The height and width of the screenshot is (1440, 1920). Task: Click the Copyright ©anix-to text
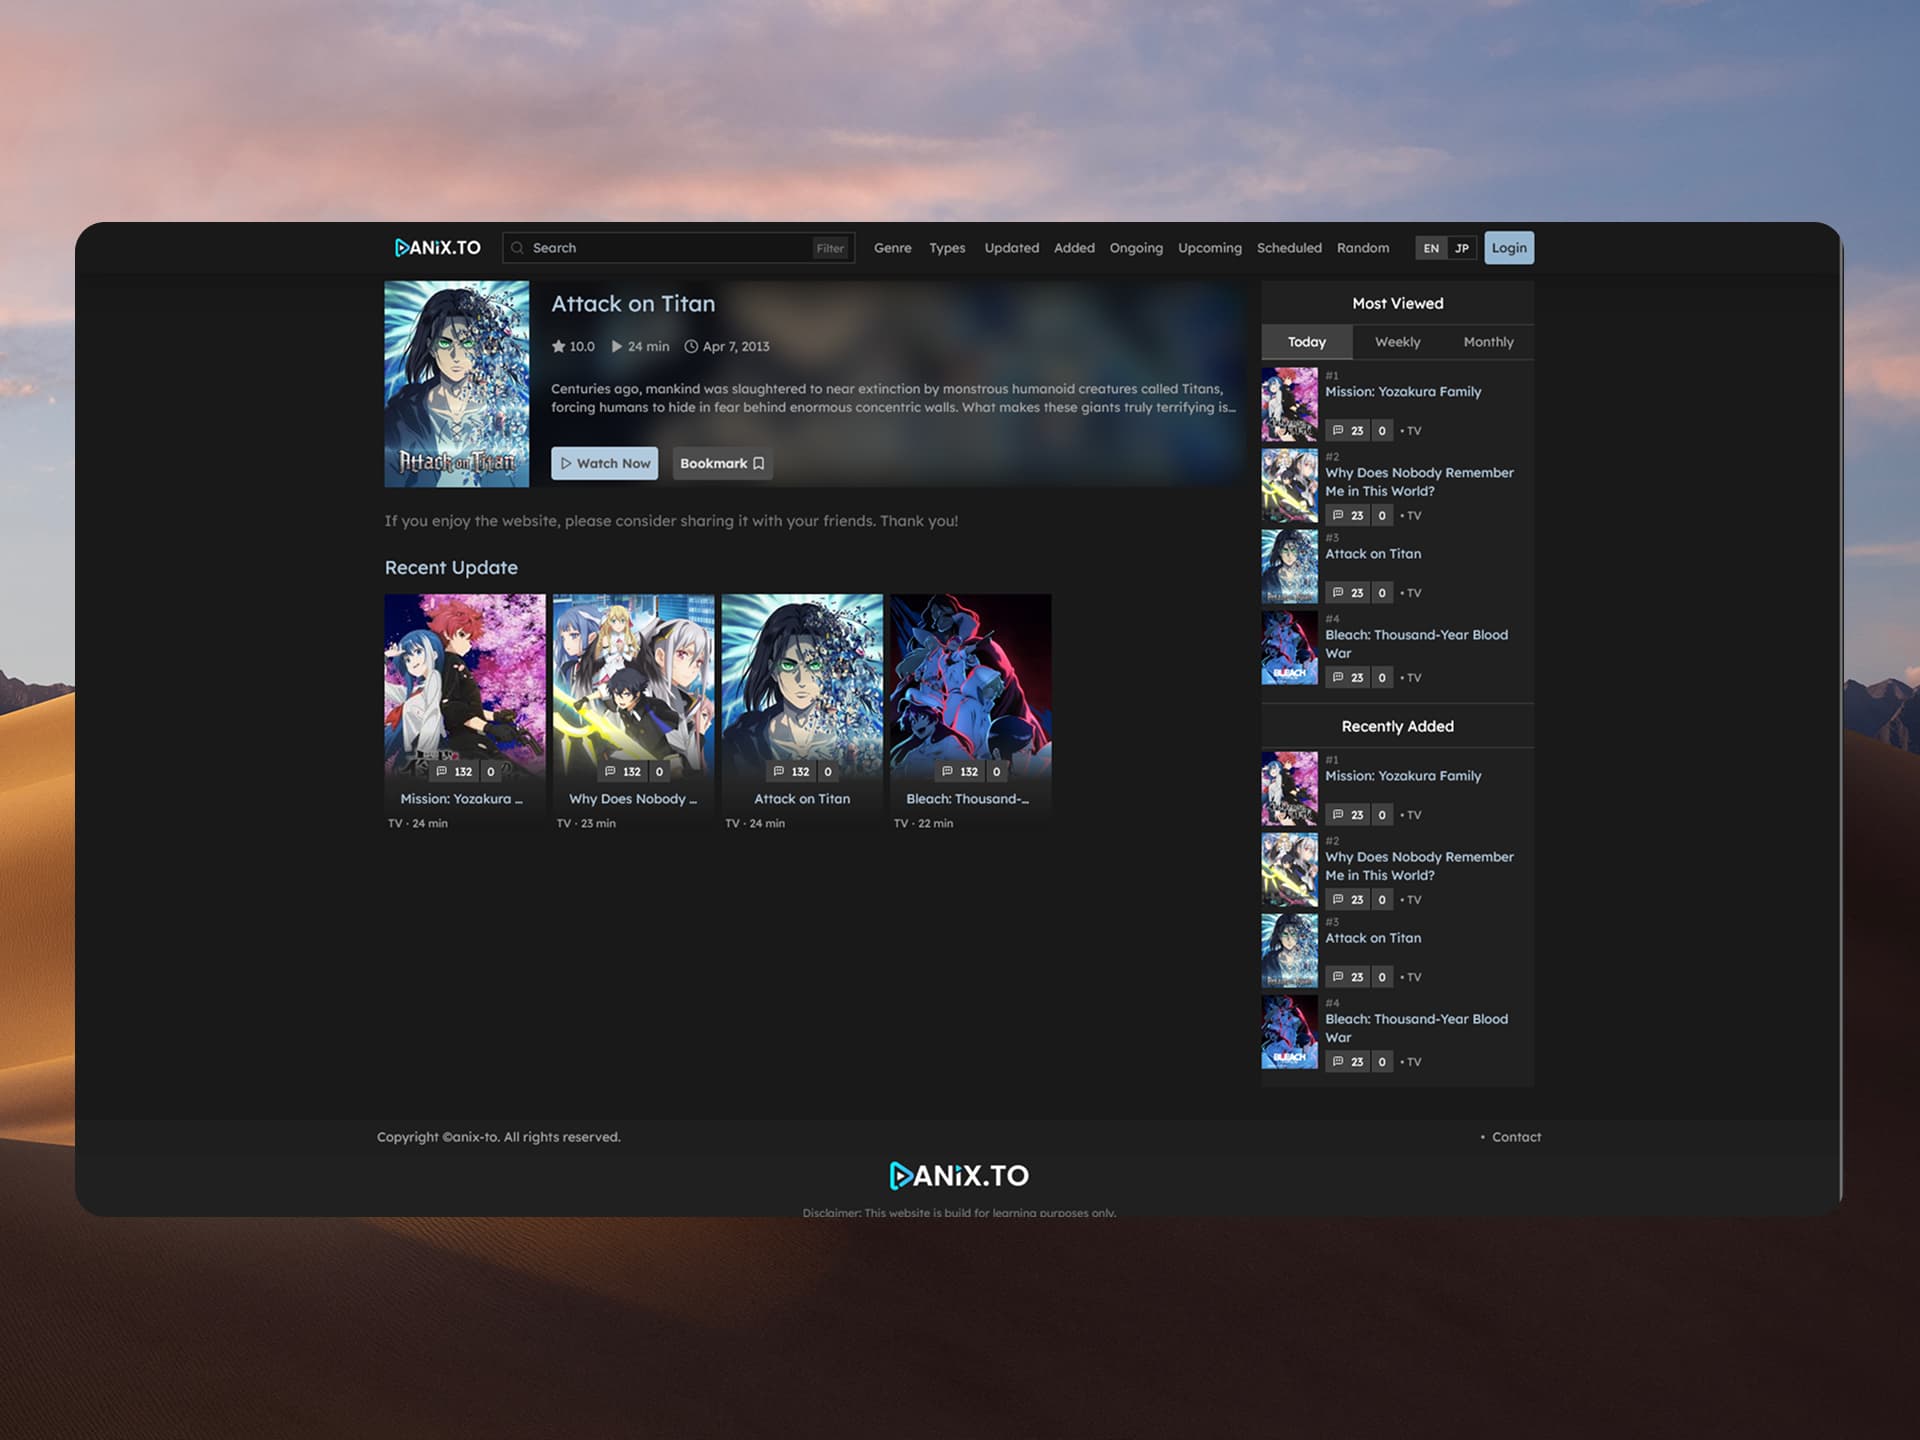[498, 1137]
